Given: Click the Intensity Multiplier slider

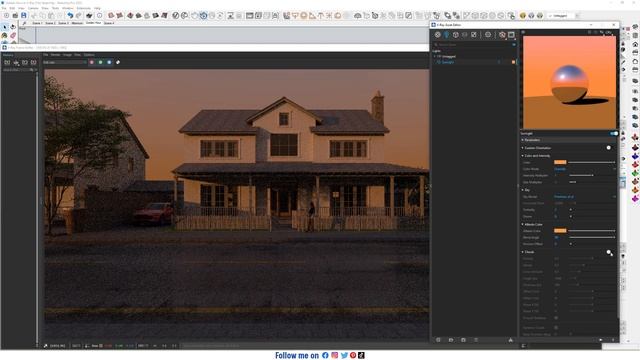Looking at the screenshot, I should (x=592, y=176).
